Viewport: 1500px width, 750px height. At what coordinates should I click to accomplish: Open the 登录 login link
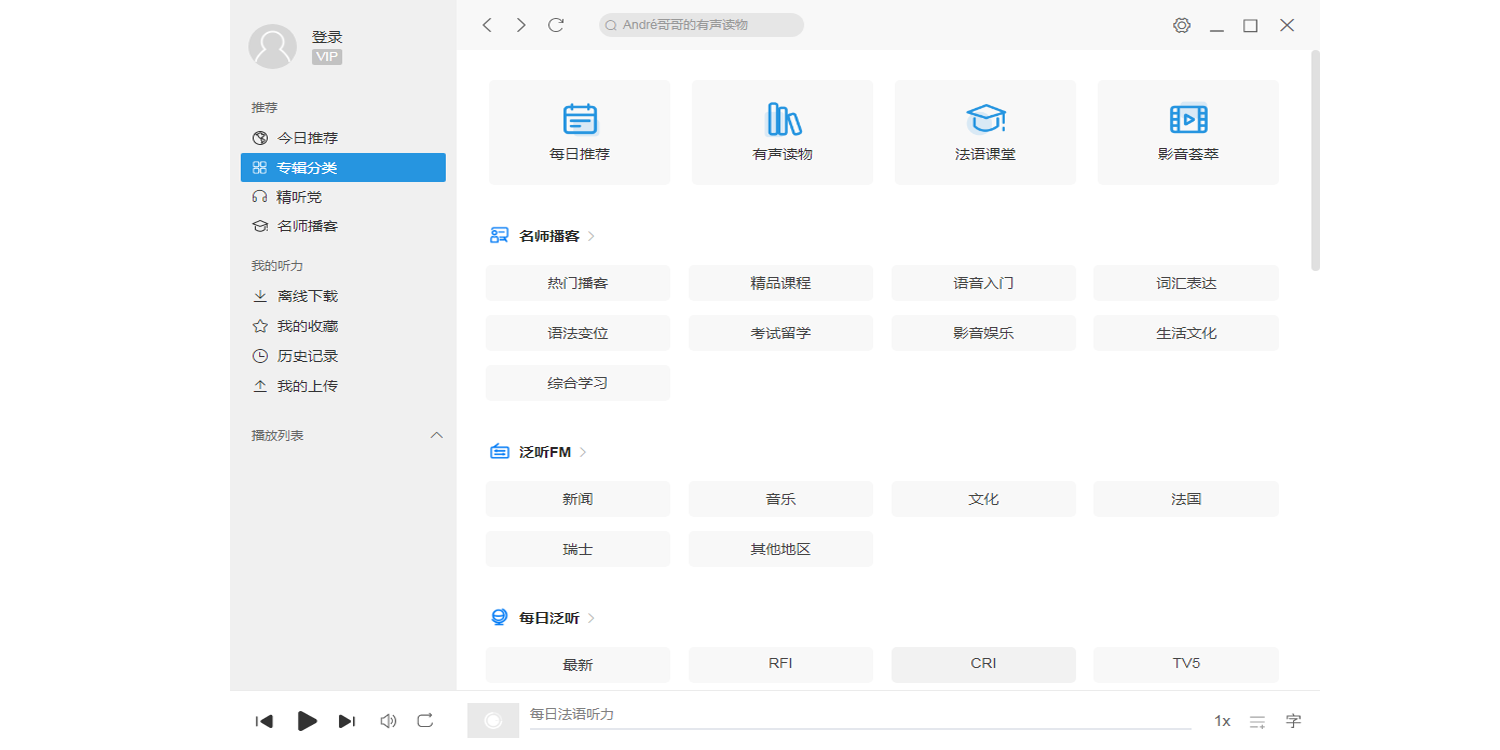(327, 37)
